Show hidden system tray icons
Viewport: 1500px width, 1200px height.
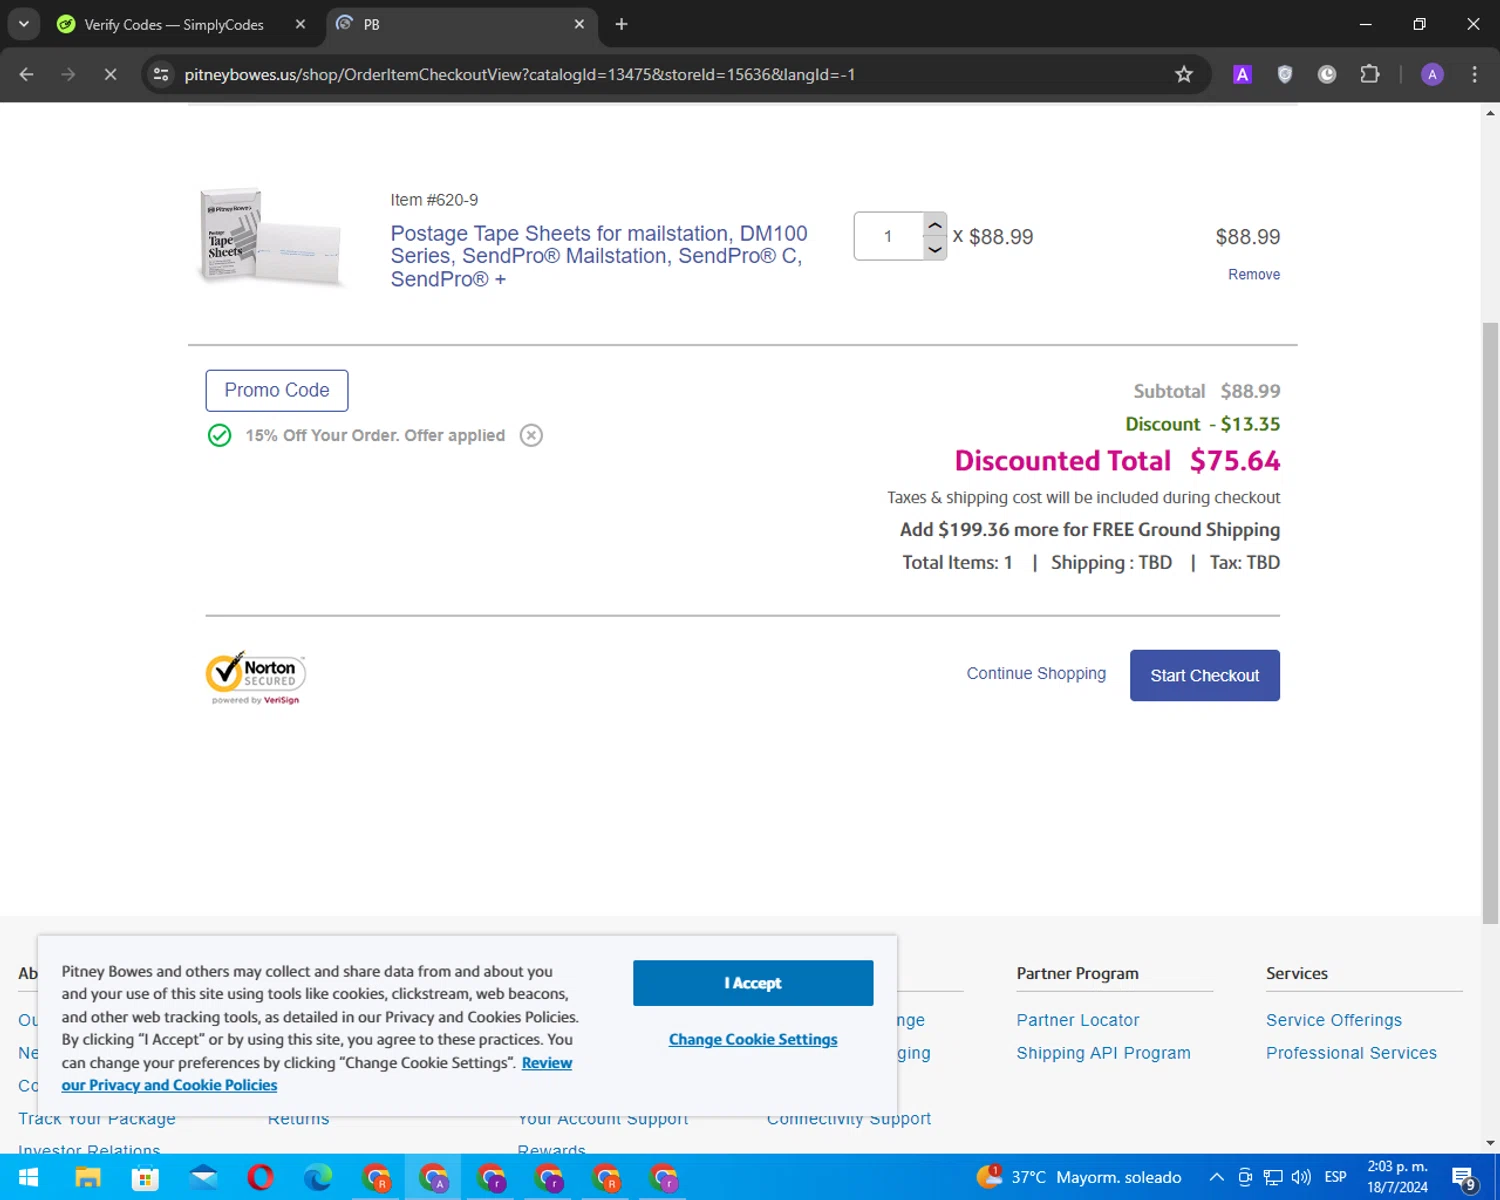click(x=1216, y=1177)
